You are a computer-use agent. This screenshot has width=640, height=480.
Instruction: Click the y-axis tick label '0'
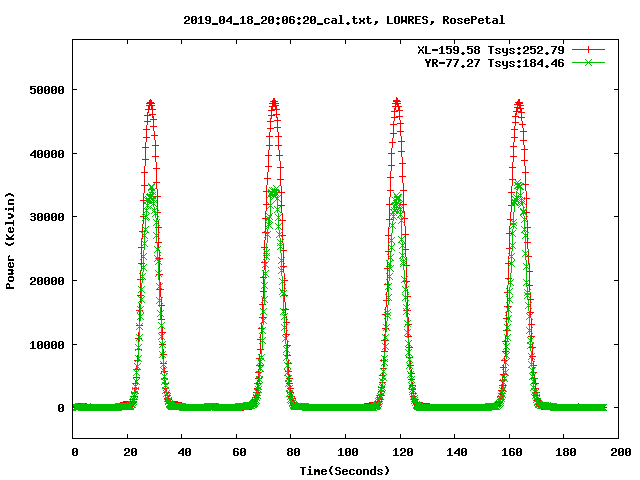(61, 408)
